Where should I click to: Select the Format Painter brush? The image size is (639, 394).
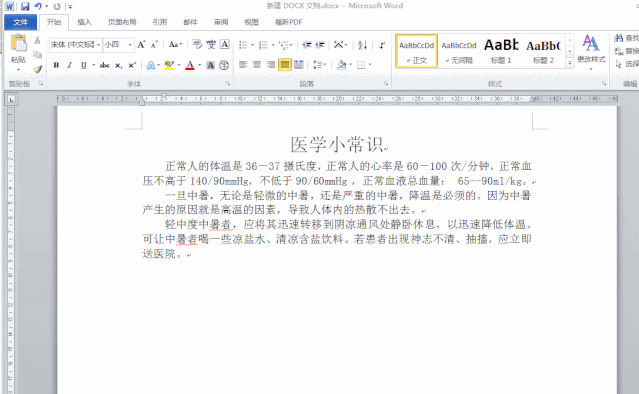click(x=37, y=69)
